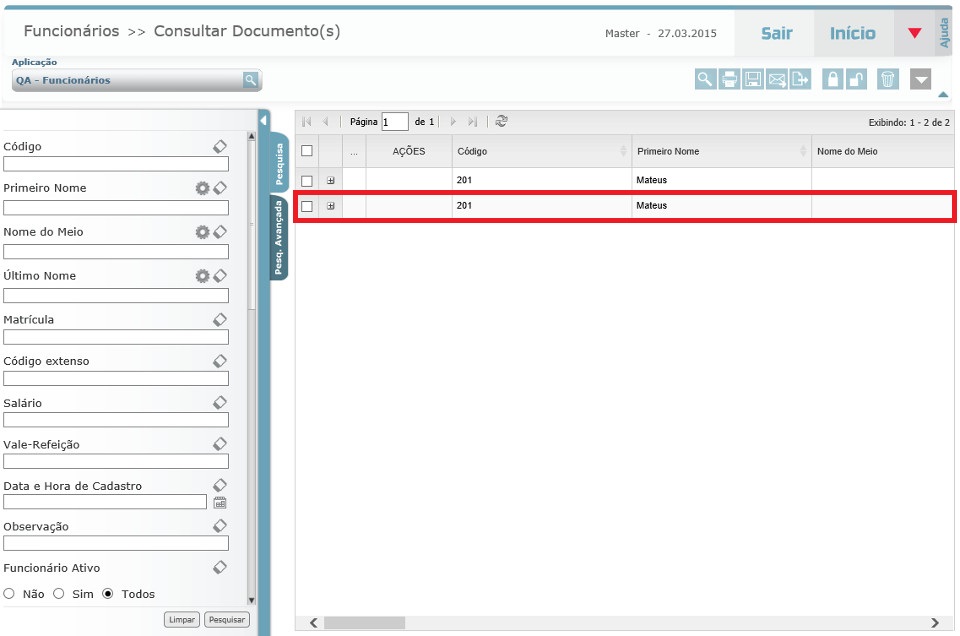960x636 pixels.
Task: Check the first row's checkbox
Action: tap(307, 181)
